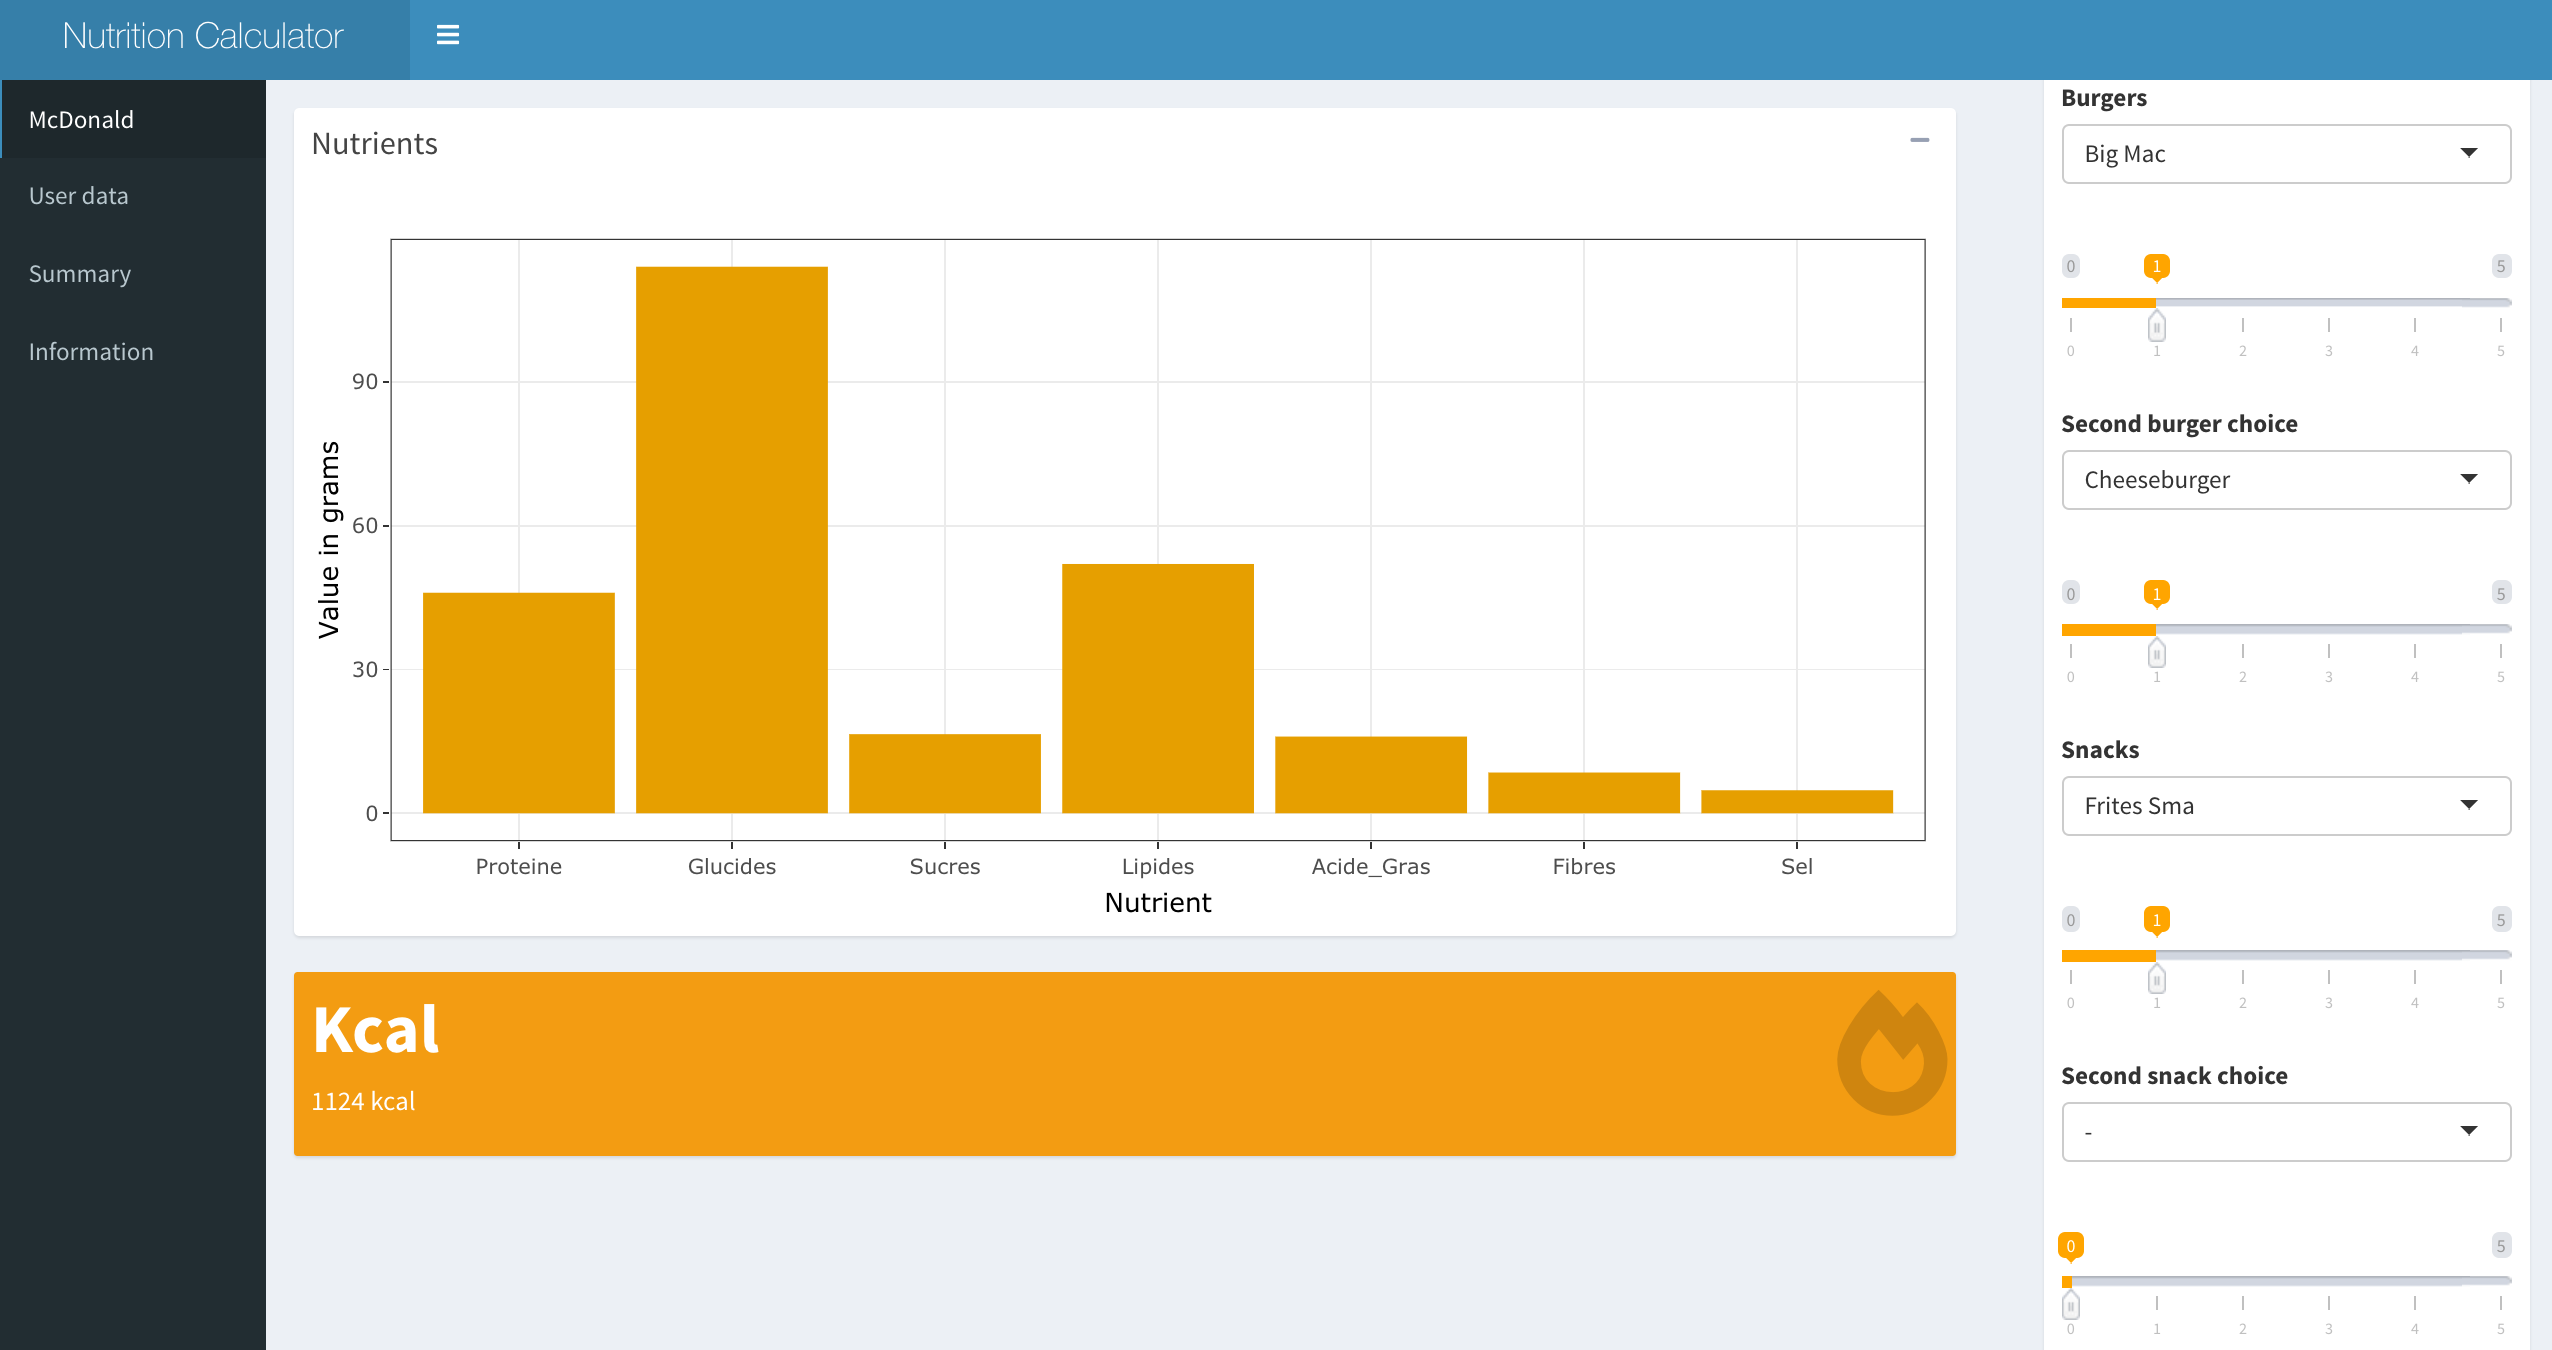Open the McDonald sidebar menu item
This screenshot has height=1350, width=2552.
coord(82,120)
